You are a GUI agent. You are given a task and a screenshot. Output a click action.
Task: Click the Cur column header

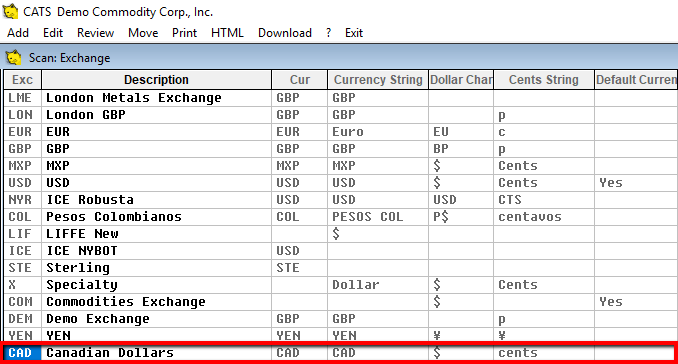click(300, 80)
